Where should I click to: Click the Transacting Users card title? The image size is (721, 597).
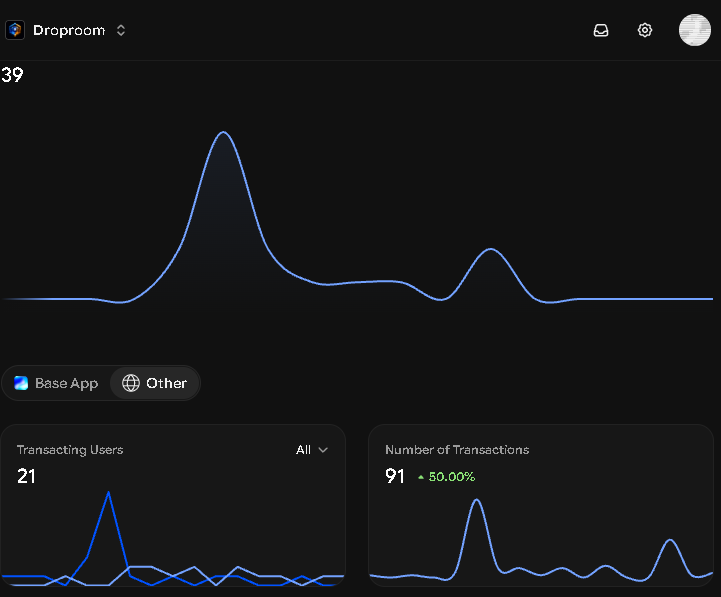click(70, 450)
